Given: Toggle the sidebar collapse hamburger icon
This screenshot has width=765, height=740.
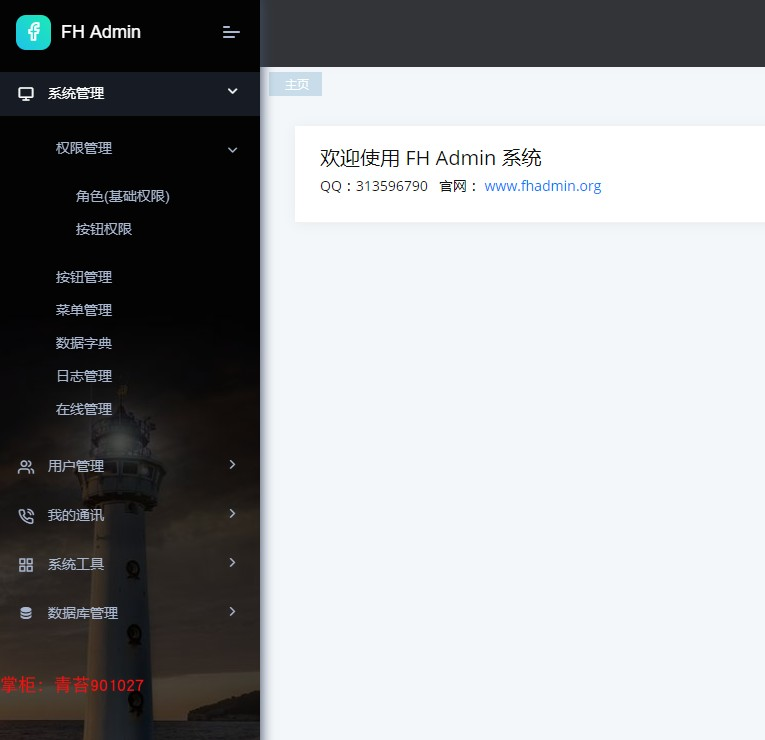Looking at the screenshot, I should point(231,32).
